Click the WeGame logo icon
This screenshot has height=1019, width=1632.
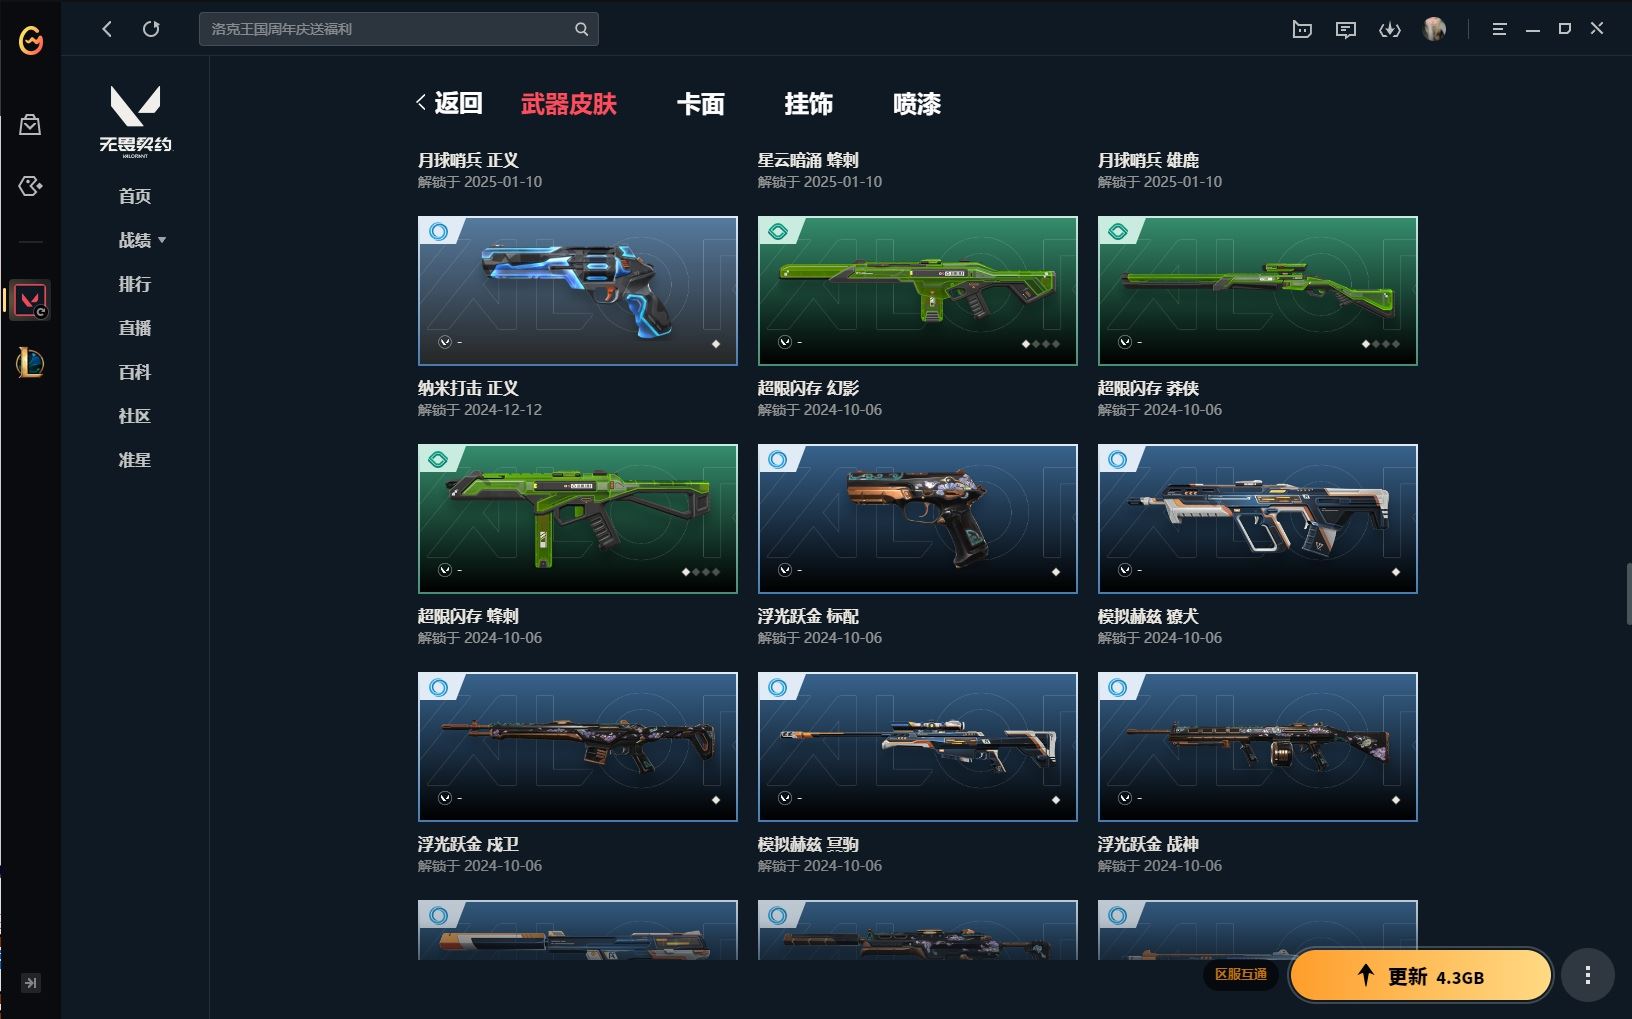(31, 40)
